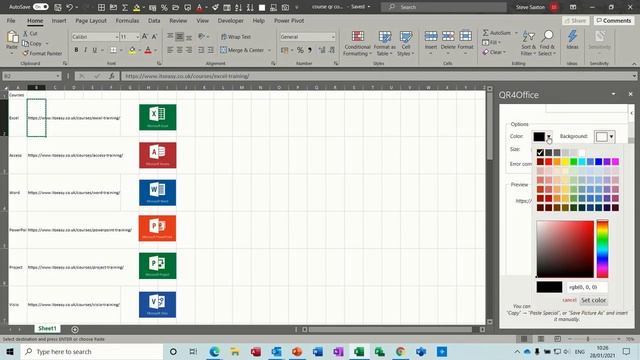Switch to the Power Pivot tab
Viewport: 640px width, 360px height.
coord(289,20)
